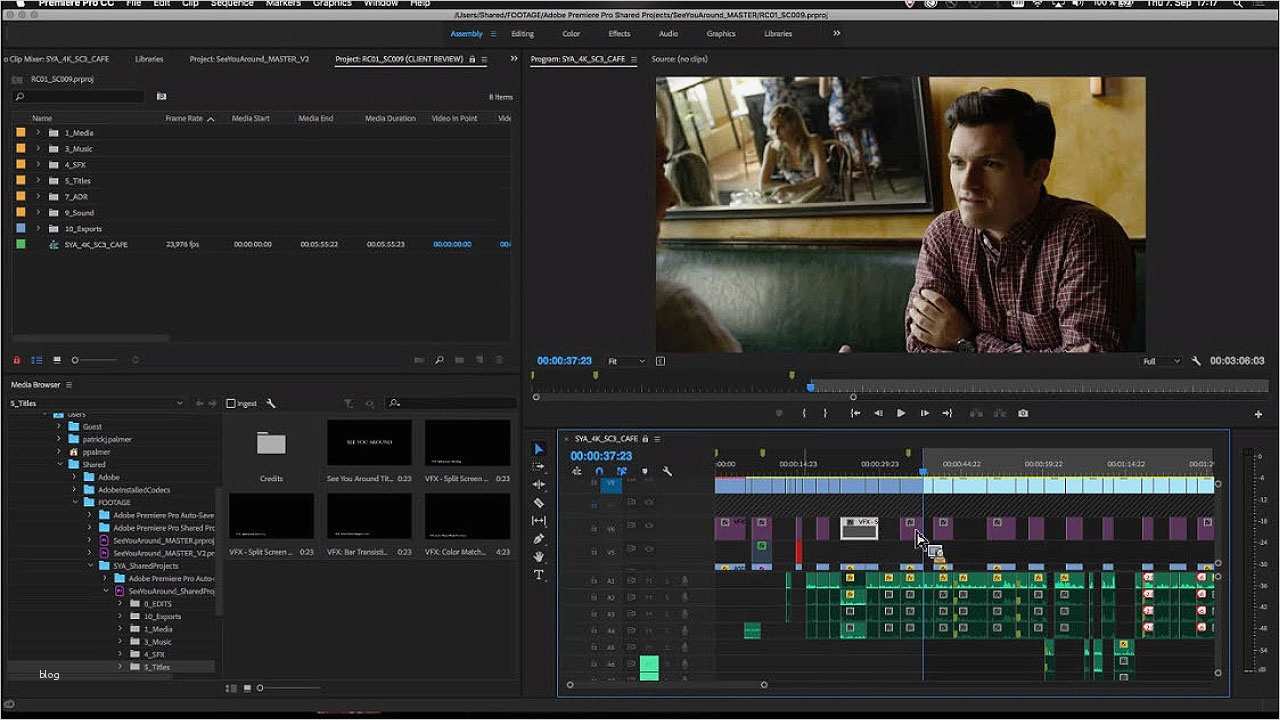Click the Export Frame camera icon
This screenshot has height=720, width=1280.
[x=1023, y=413]
